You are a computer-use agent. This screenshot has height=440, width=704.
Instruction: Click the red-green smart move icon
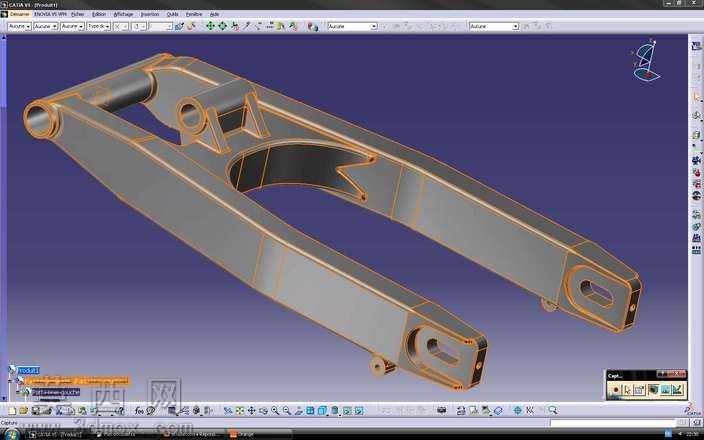pyautogui.click(x=235, y=26)
